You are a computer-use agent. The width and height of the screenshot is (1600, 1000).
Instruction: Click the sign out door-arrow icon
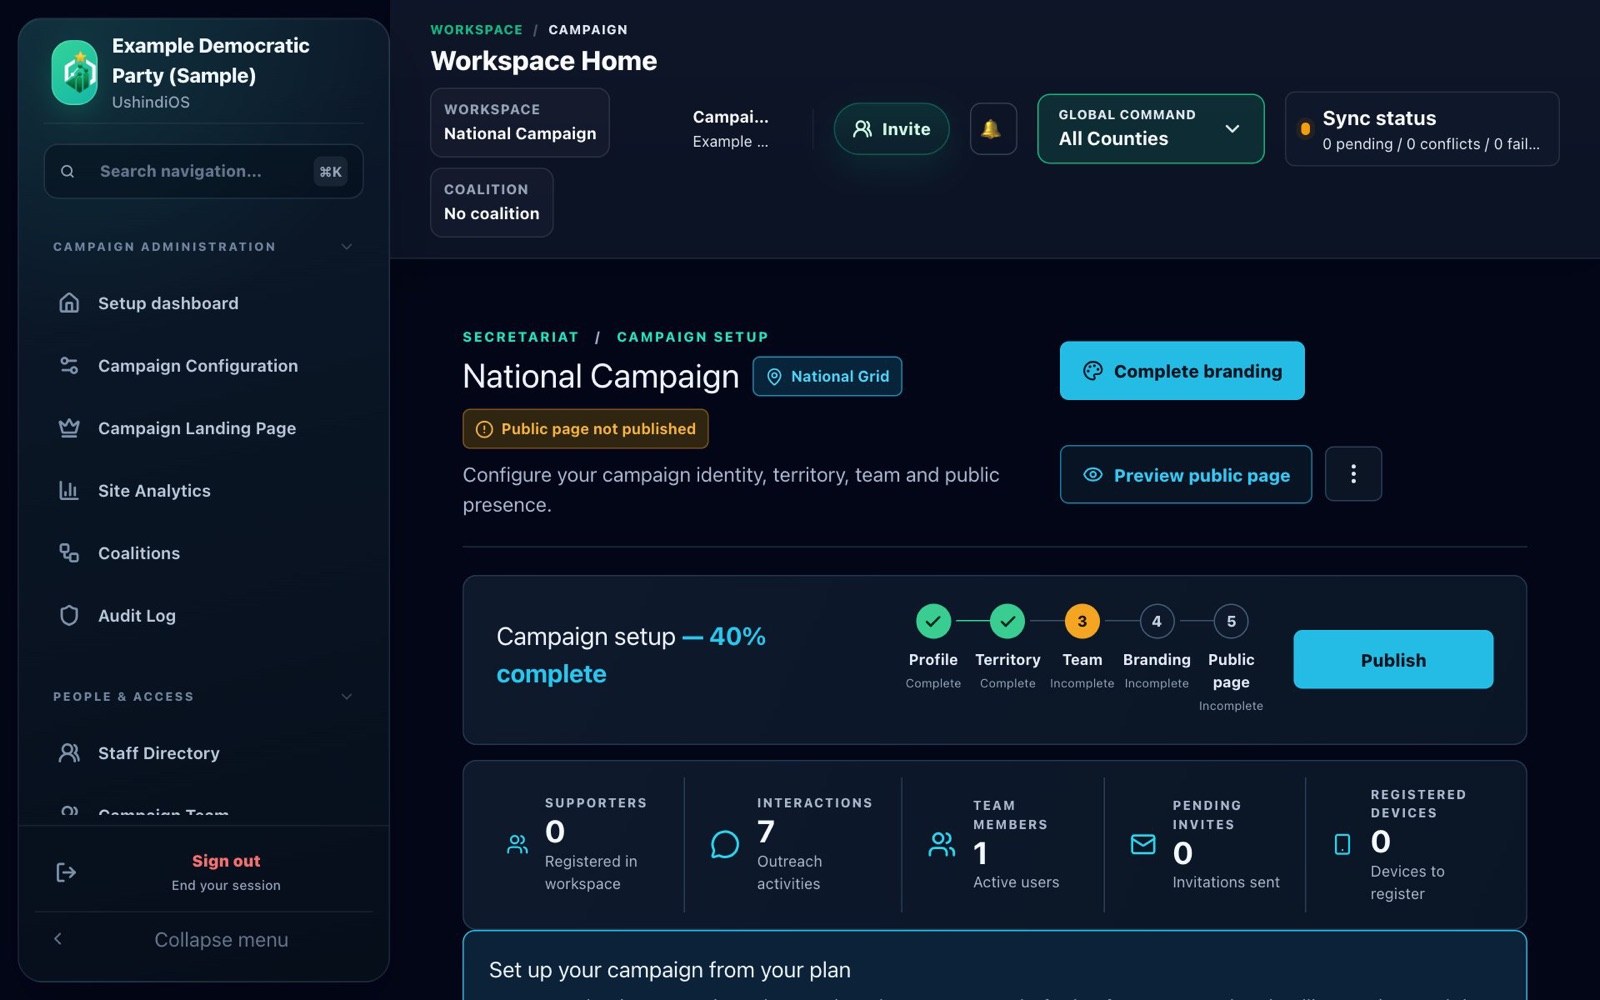click(66, 873)
